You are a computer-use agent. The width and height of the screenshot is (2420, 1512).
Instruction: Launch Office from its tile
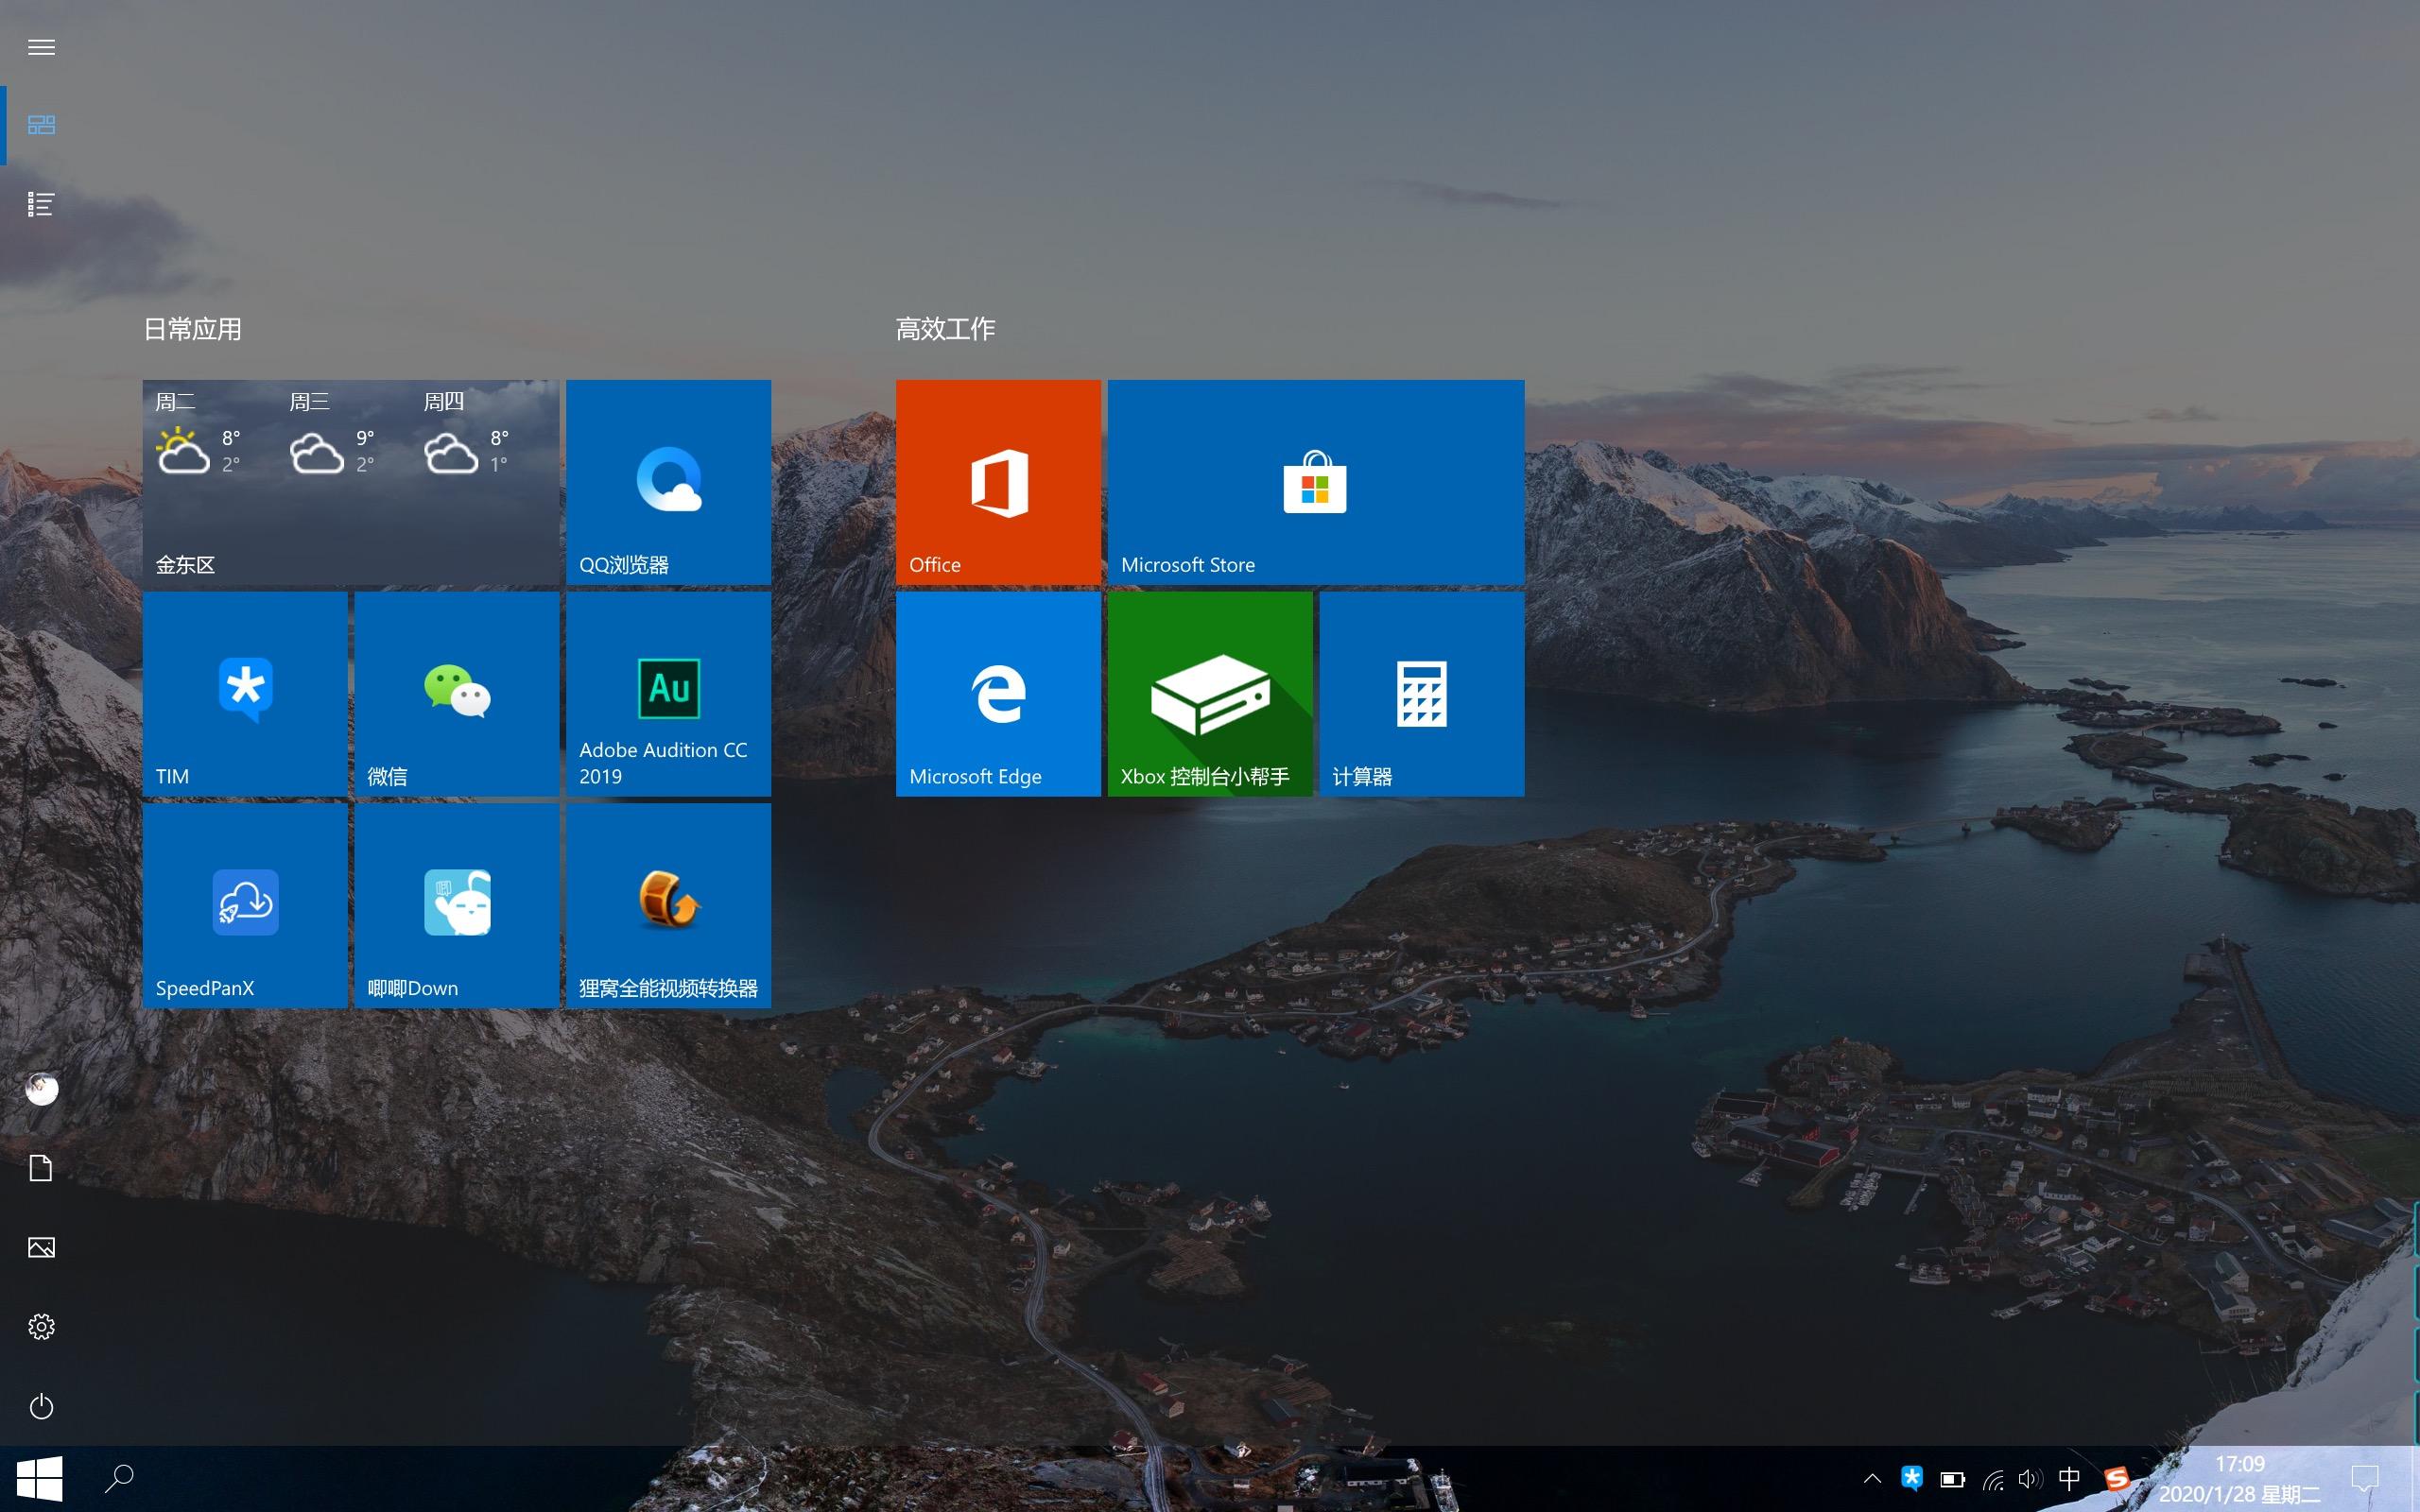click(997, 480)
